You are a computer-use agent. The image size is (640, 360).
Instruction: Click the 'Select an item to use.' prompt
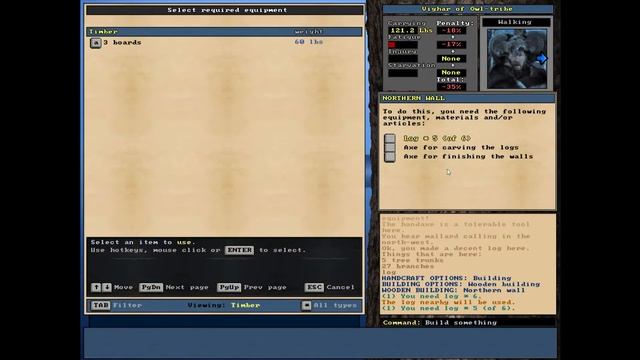pyautogui.click(x=143, y=242)
